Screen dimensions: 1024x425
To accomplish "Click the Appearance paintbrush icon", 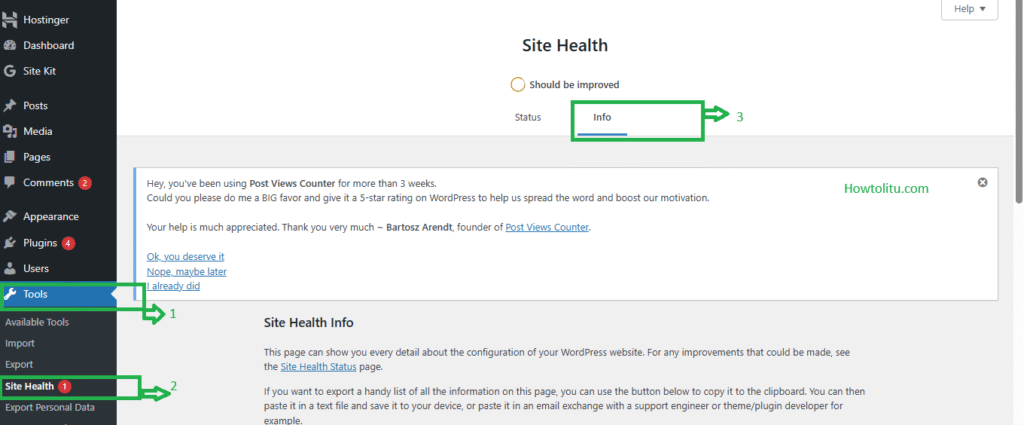I will 10,217.
